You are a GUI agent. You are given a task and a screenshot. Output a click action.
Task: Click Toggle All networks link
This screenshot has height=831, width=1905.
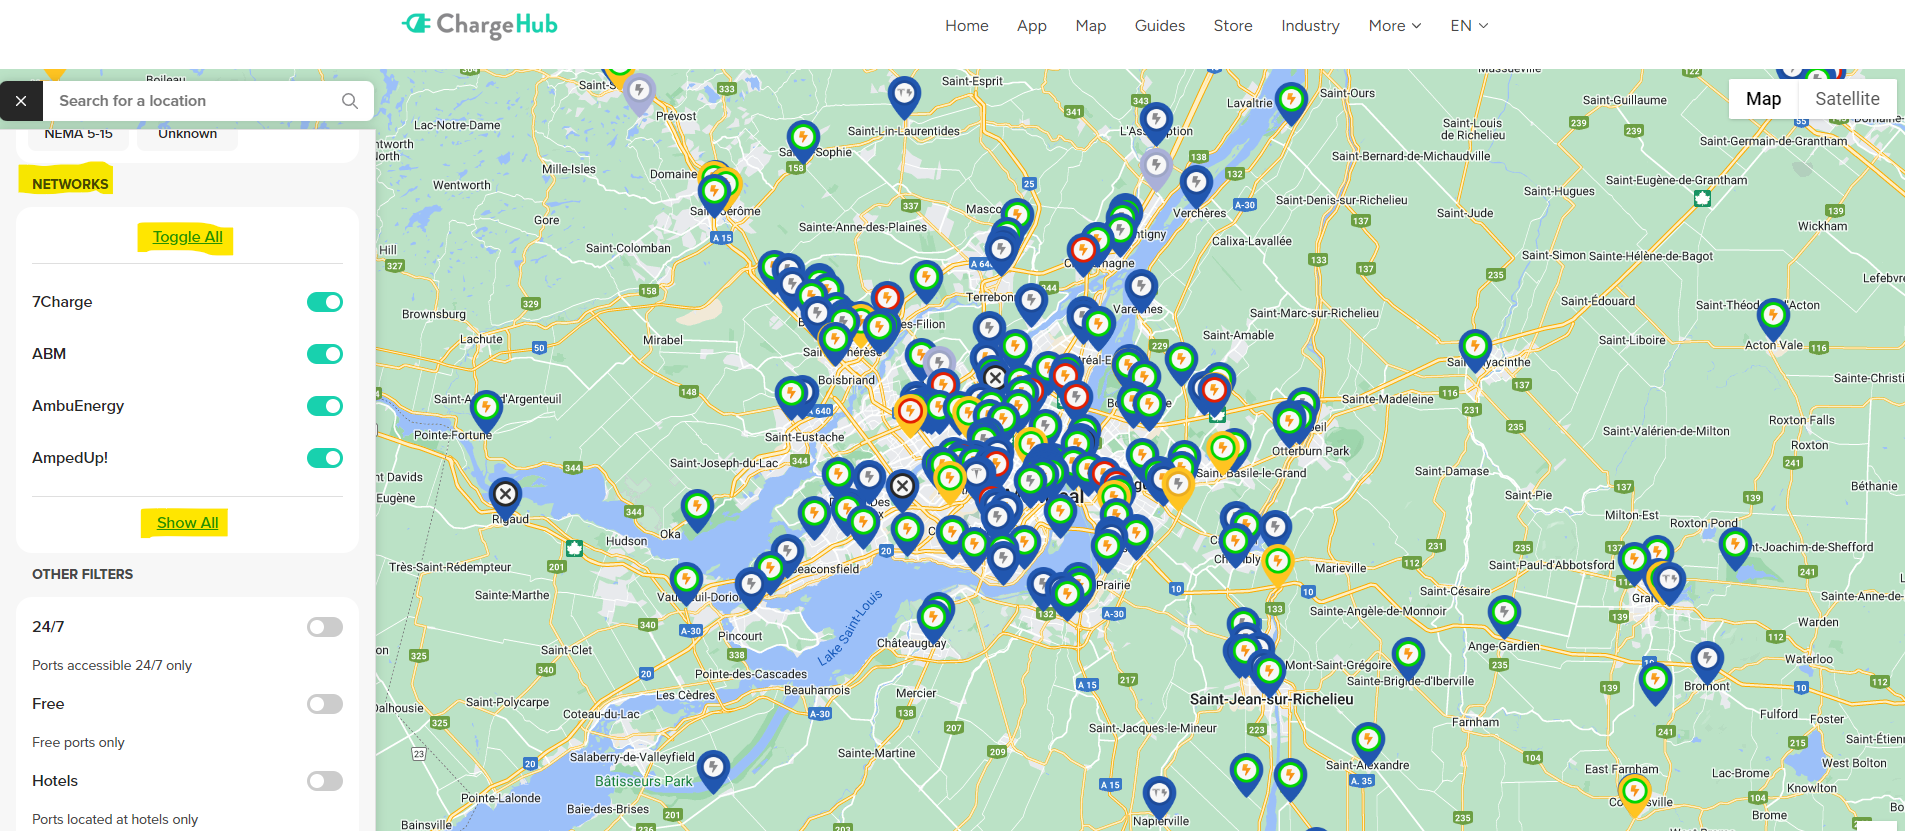(188, 237)
